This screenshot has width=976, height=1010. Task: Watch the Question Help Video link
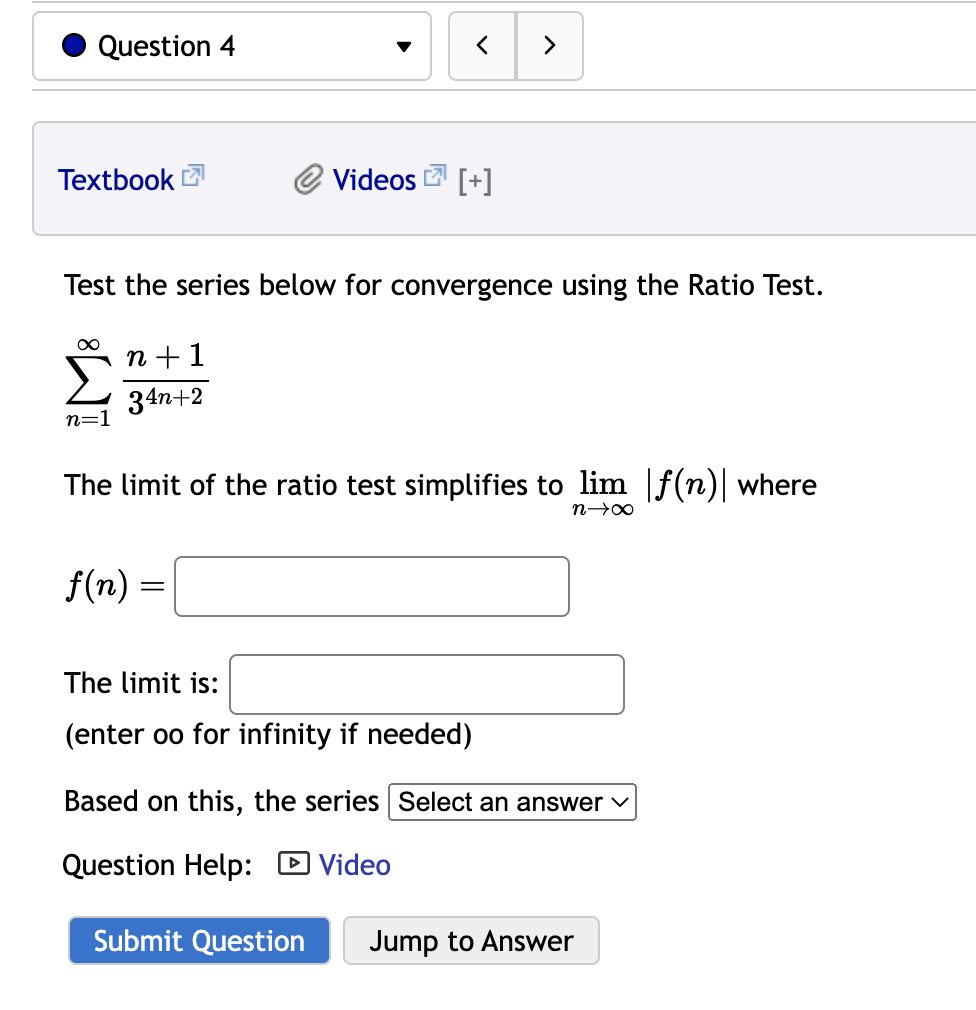pos(354,864)
